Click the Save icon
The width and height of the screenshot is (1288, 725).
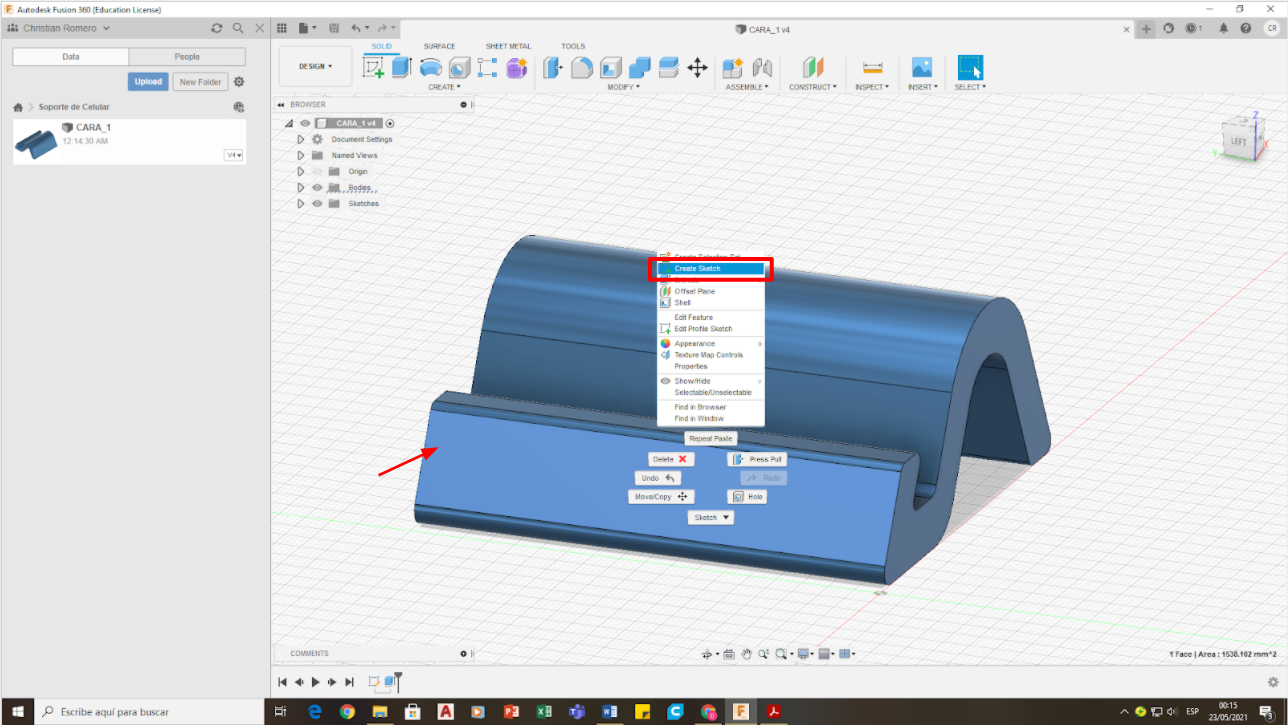pyautogui.click(x=333, y=28)
